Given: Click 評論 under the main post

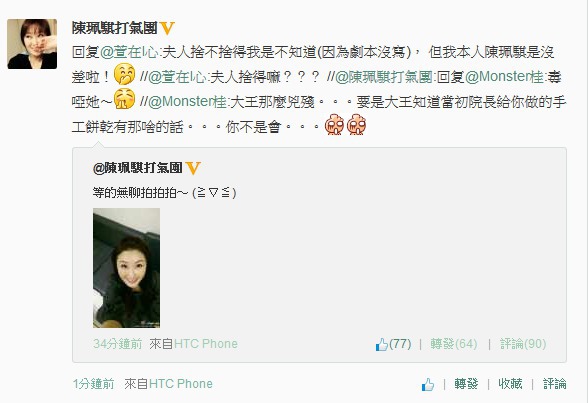Looking at the screenshot, I should click(x=555, y=384).
